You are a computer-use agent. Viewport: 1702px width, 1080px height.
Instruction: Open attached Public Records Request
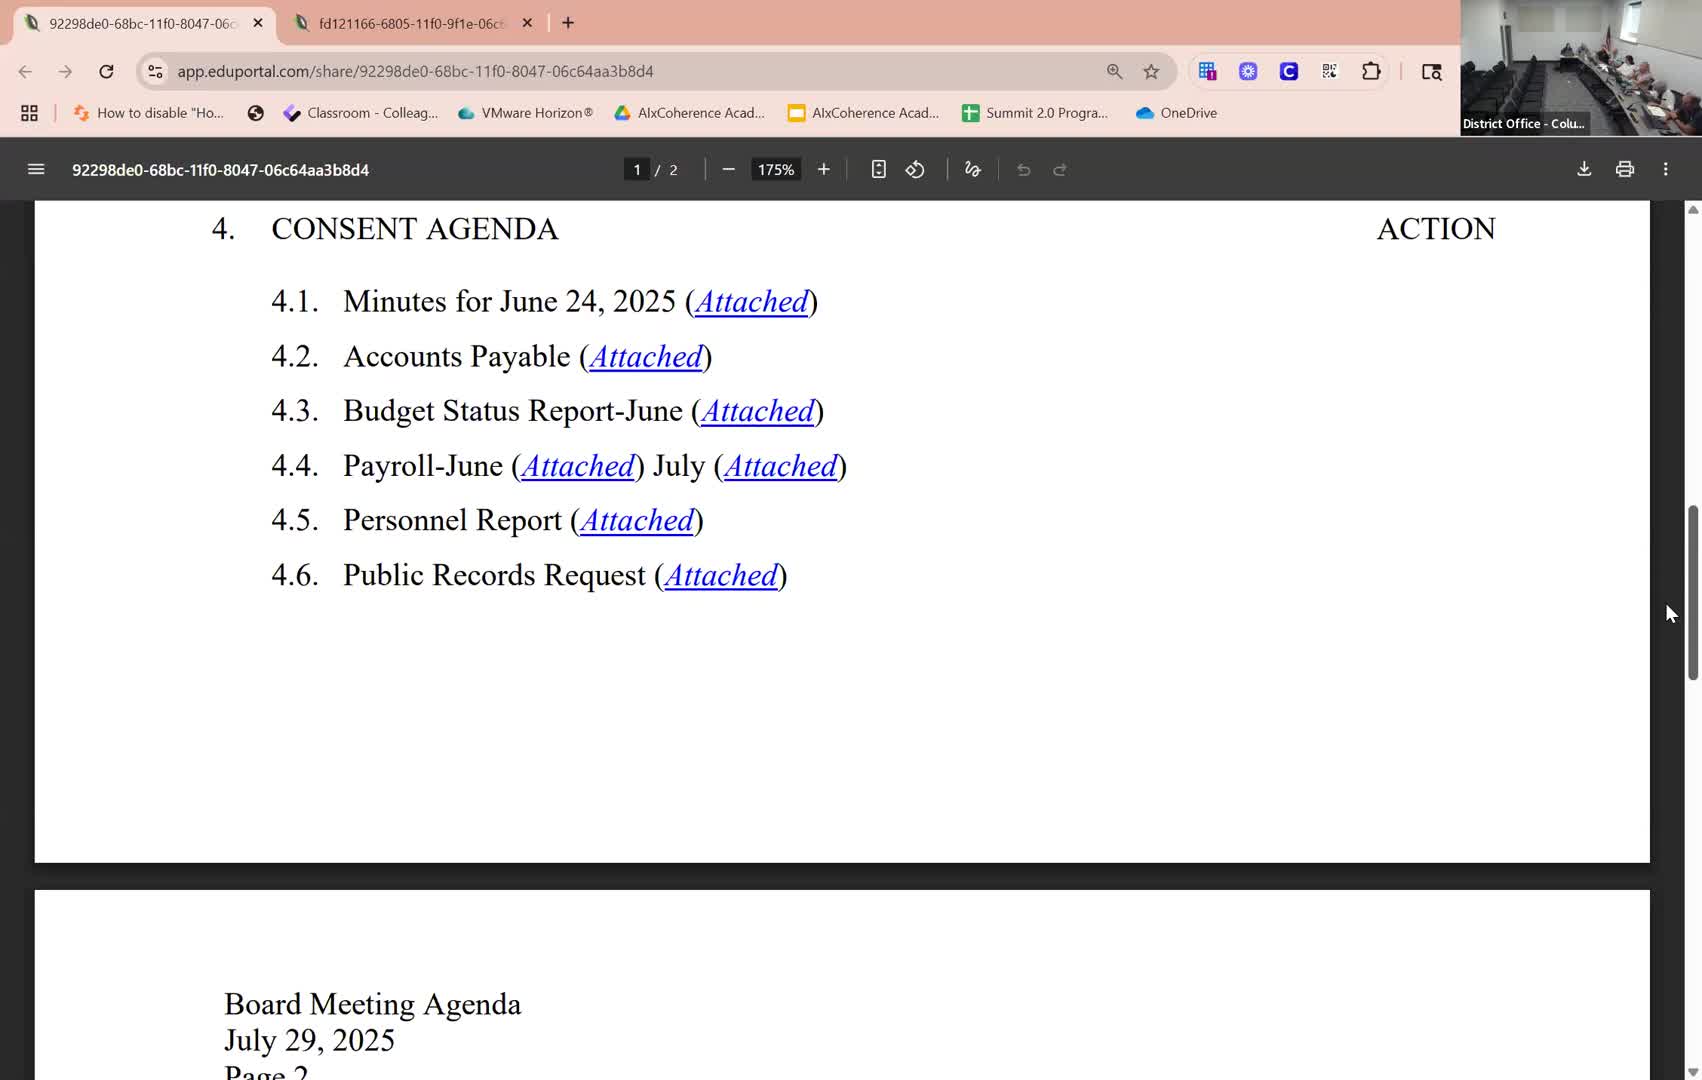point(721,576)
